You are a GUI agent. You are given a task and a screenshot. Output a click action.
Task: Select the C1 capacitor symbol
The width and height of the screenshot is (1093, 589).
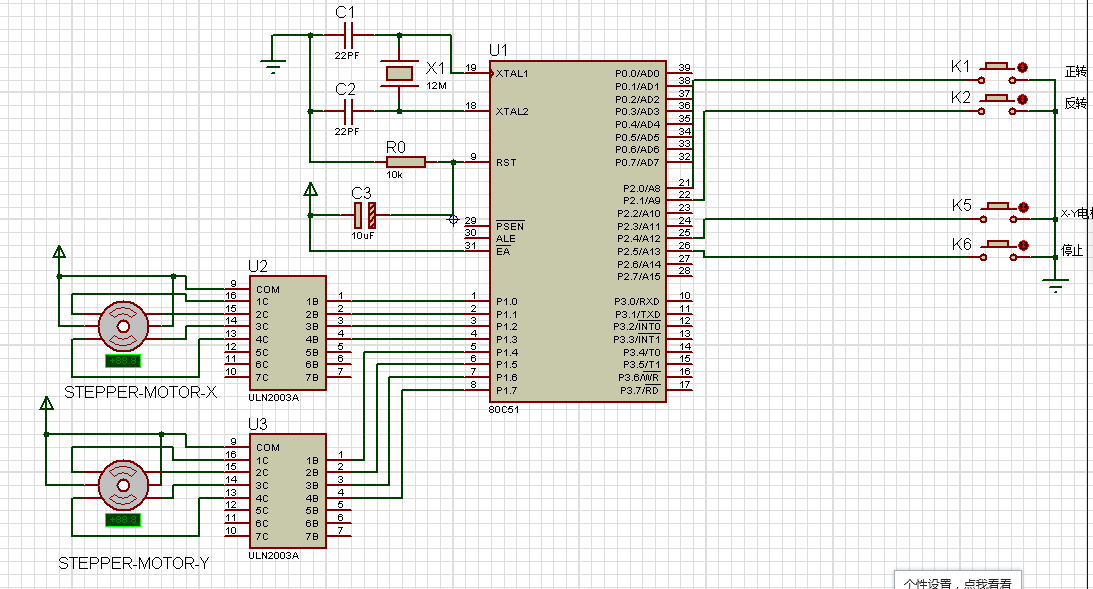[x=349, y=35]
